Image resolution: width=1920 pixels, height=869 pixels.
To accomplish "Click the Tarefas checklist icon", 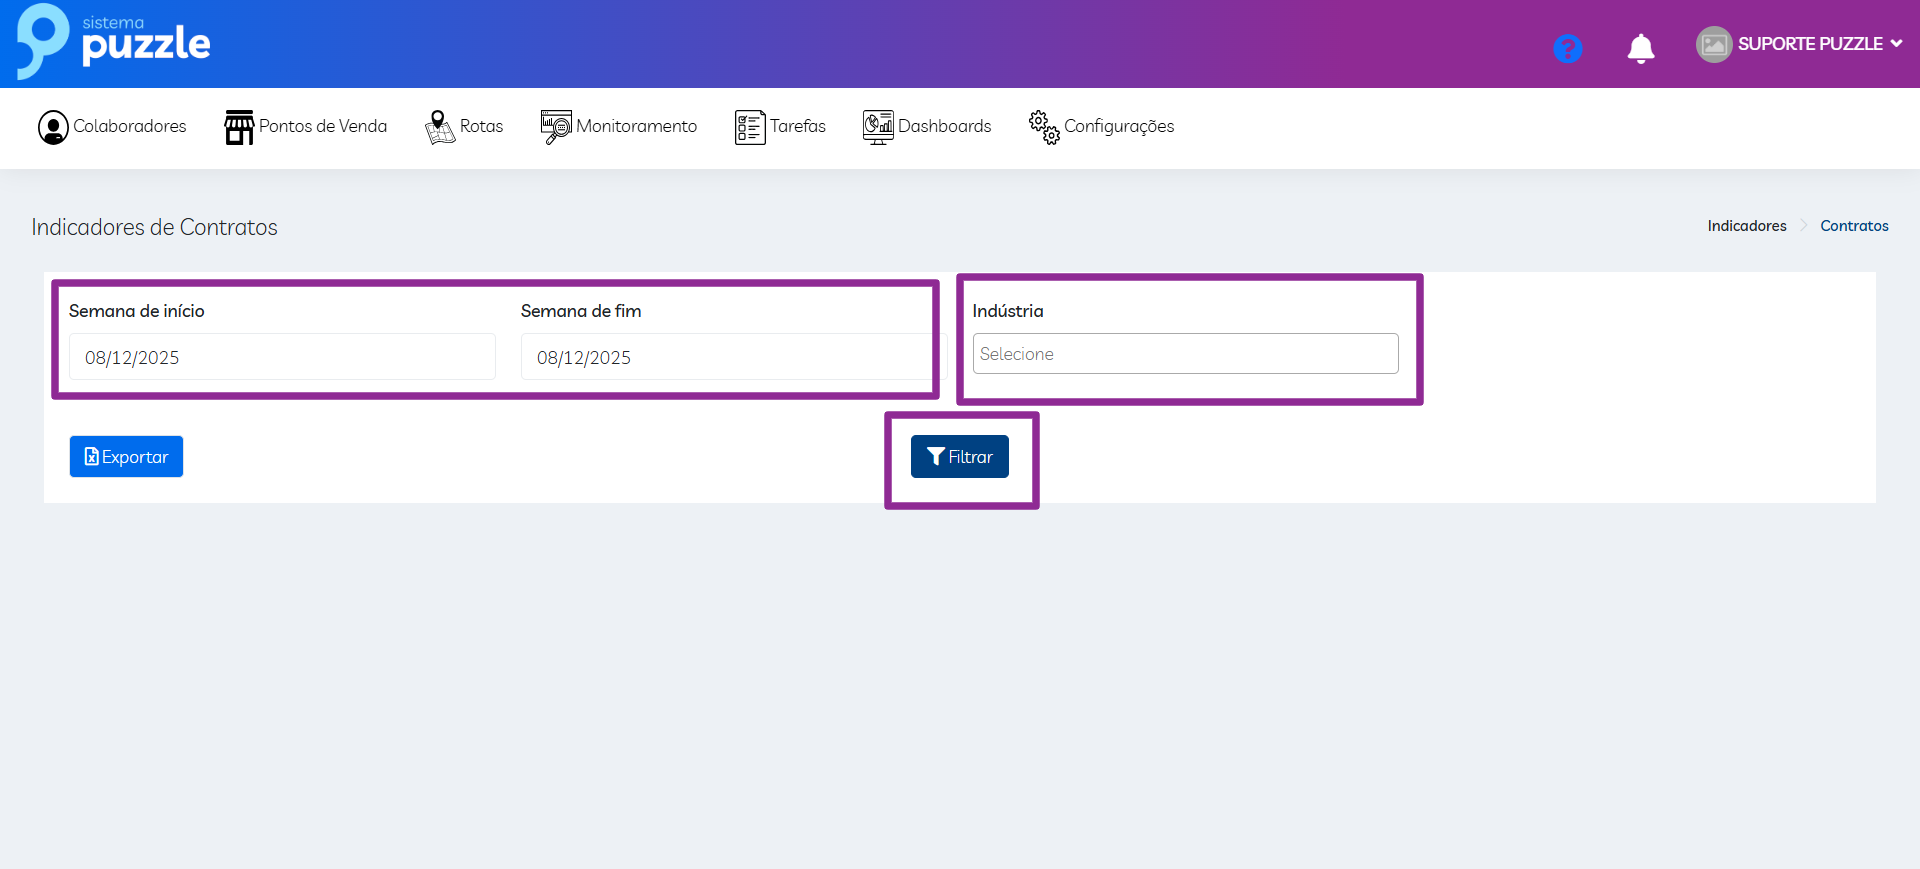I will pyautogui.click(x=749, y=127).
